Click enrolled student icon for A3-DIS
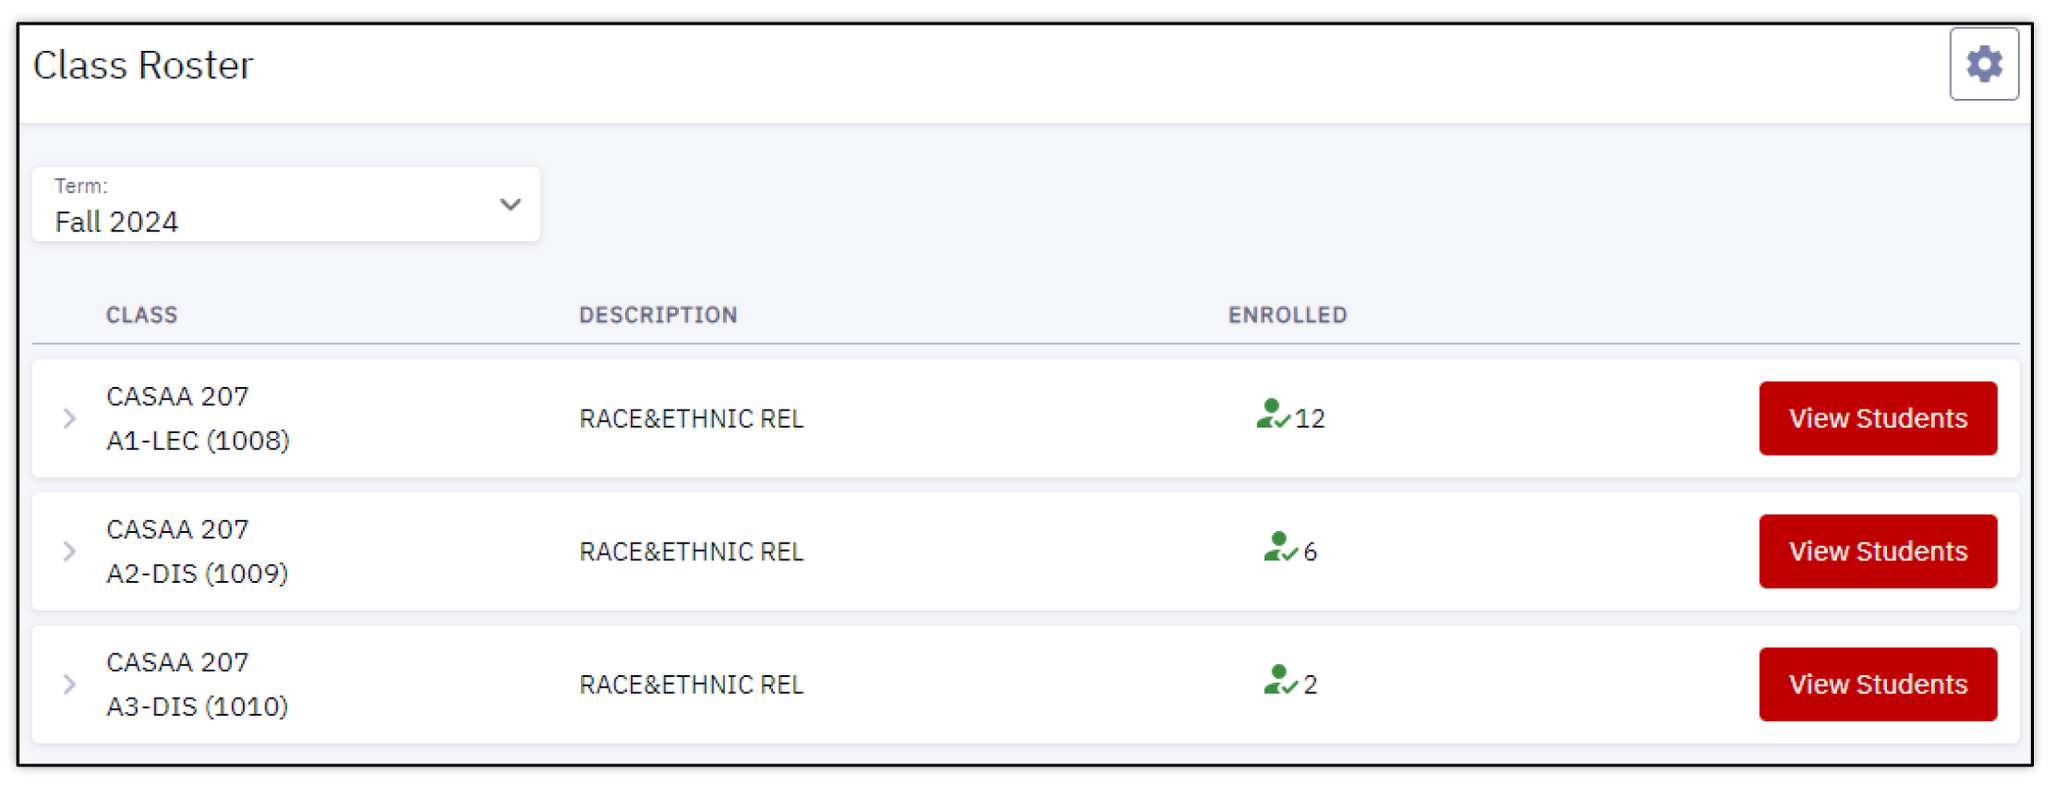This screenshot has height=791, width=2048. (1280, 680)
